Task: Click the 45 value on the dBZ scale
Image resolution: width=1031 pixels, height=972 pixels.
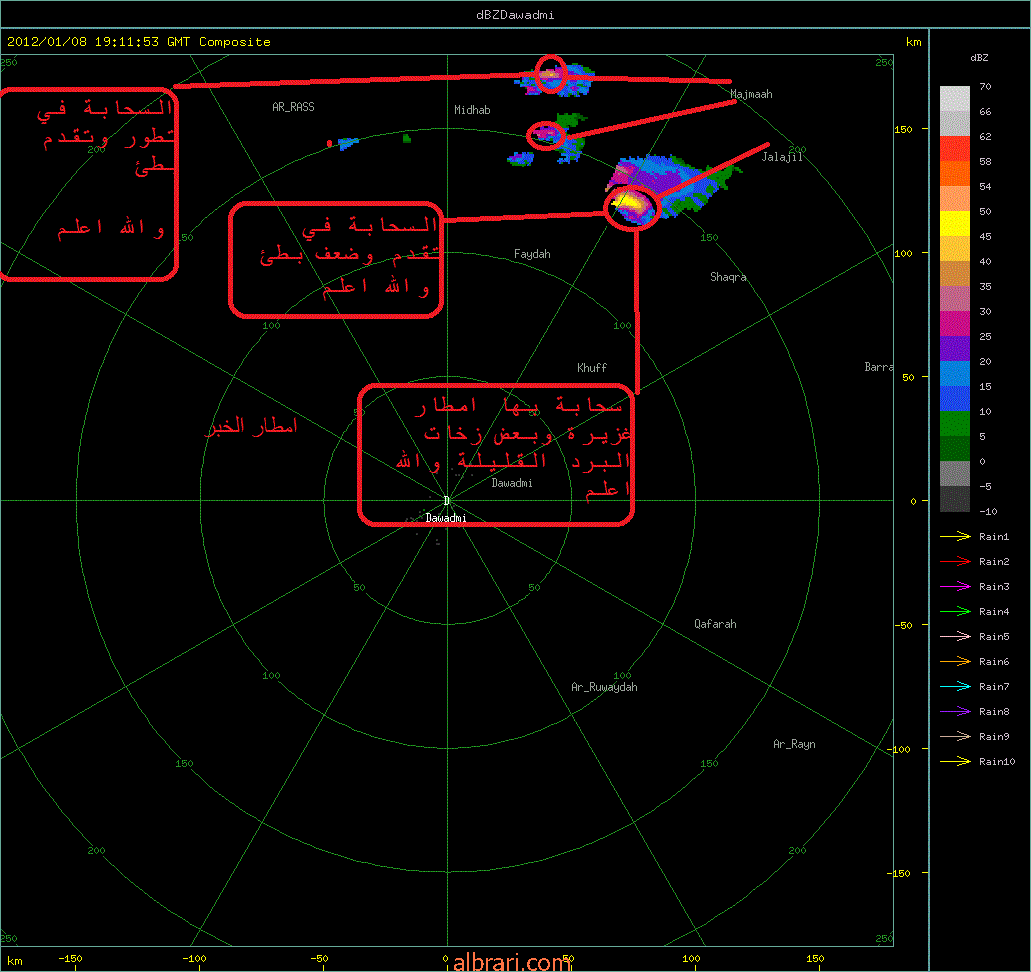Action: click(985, 236)
